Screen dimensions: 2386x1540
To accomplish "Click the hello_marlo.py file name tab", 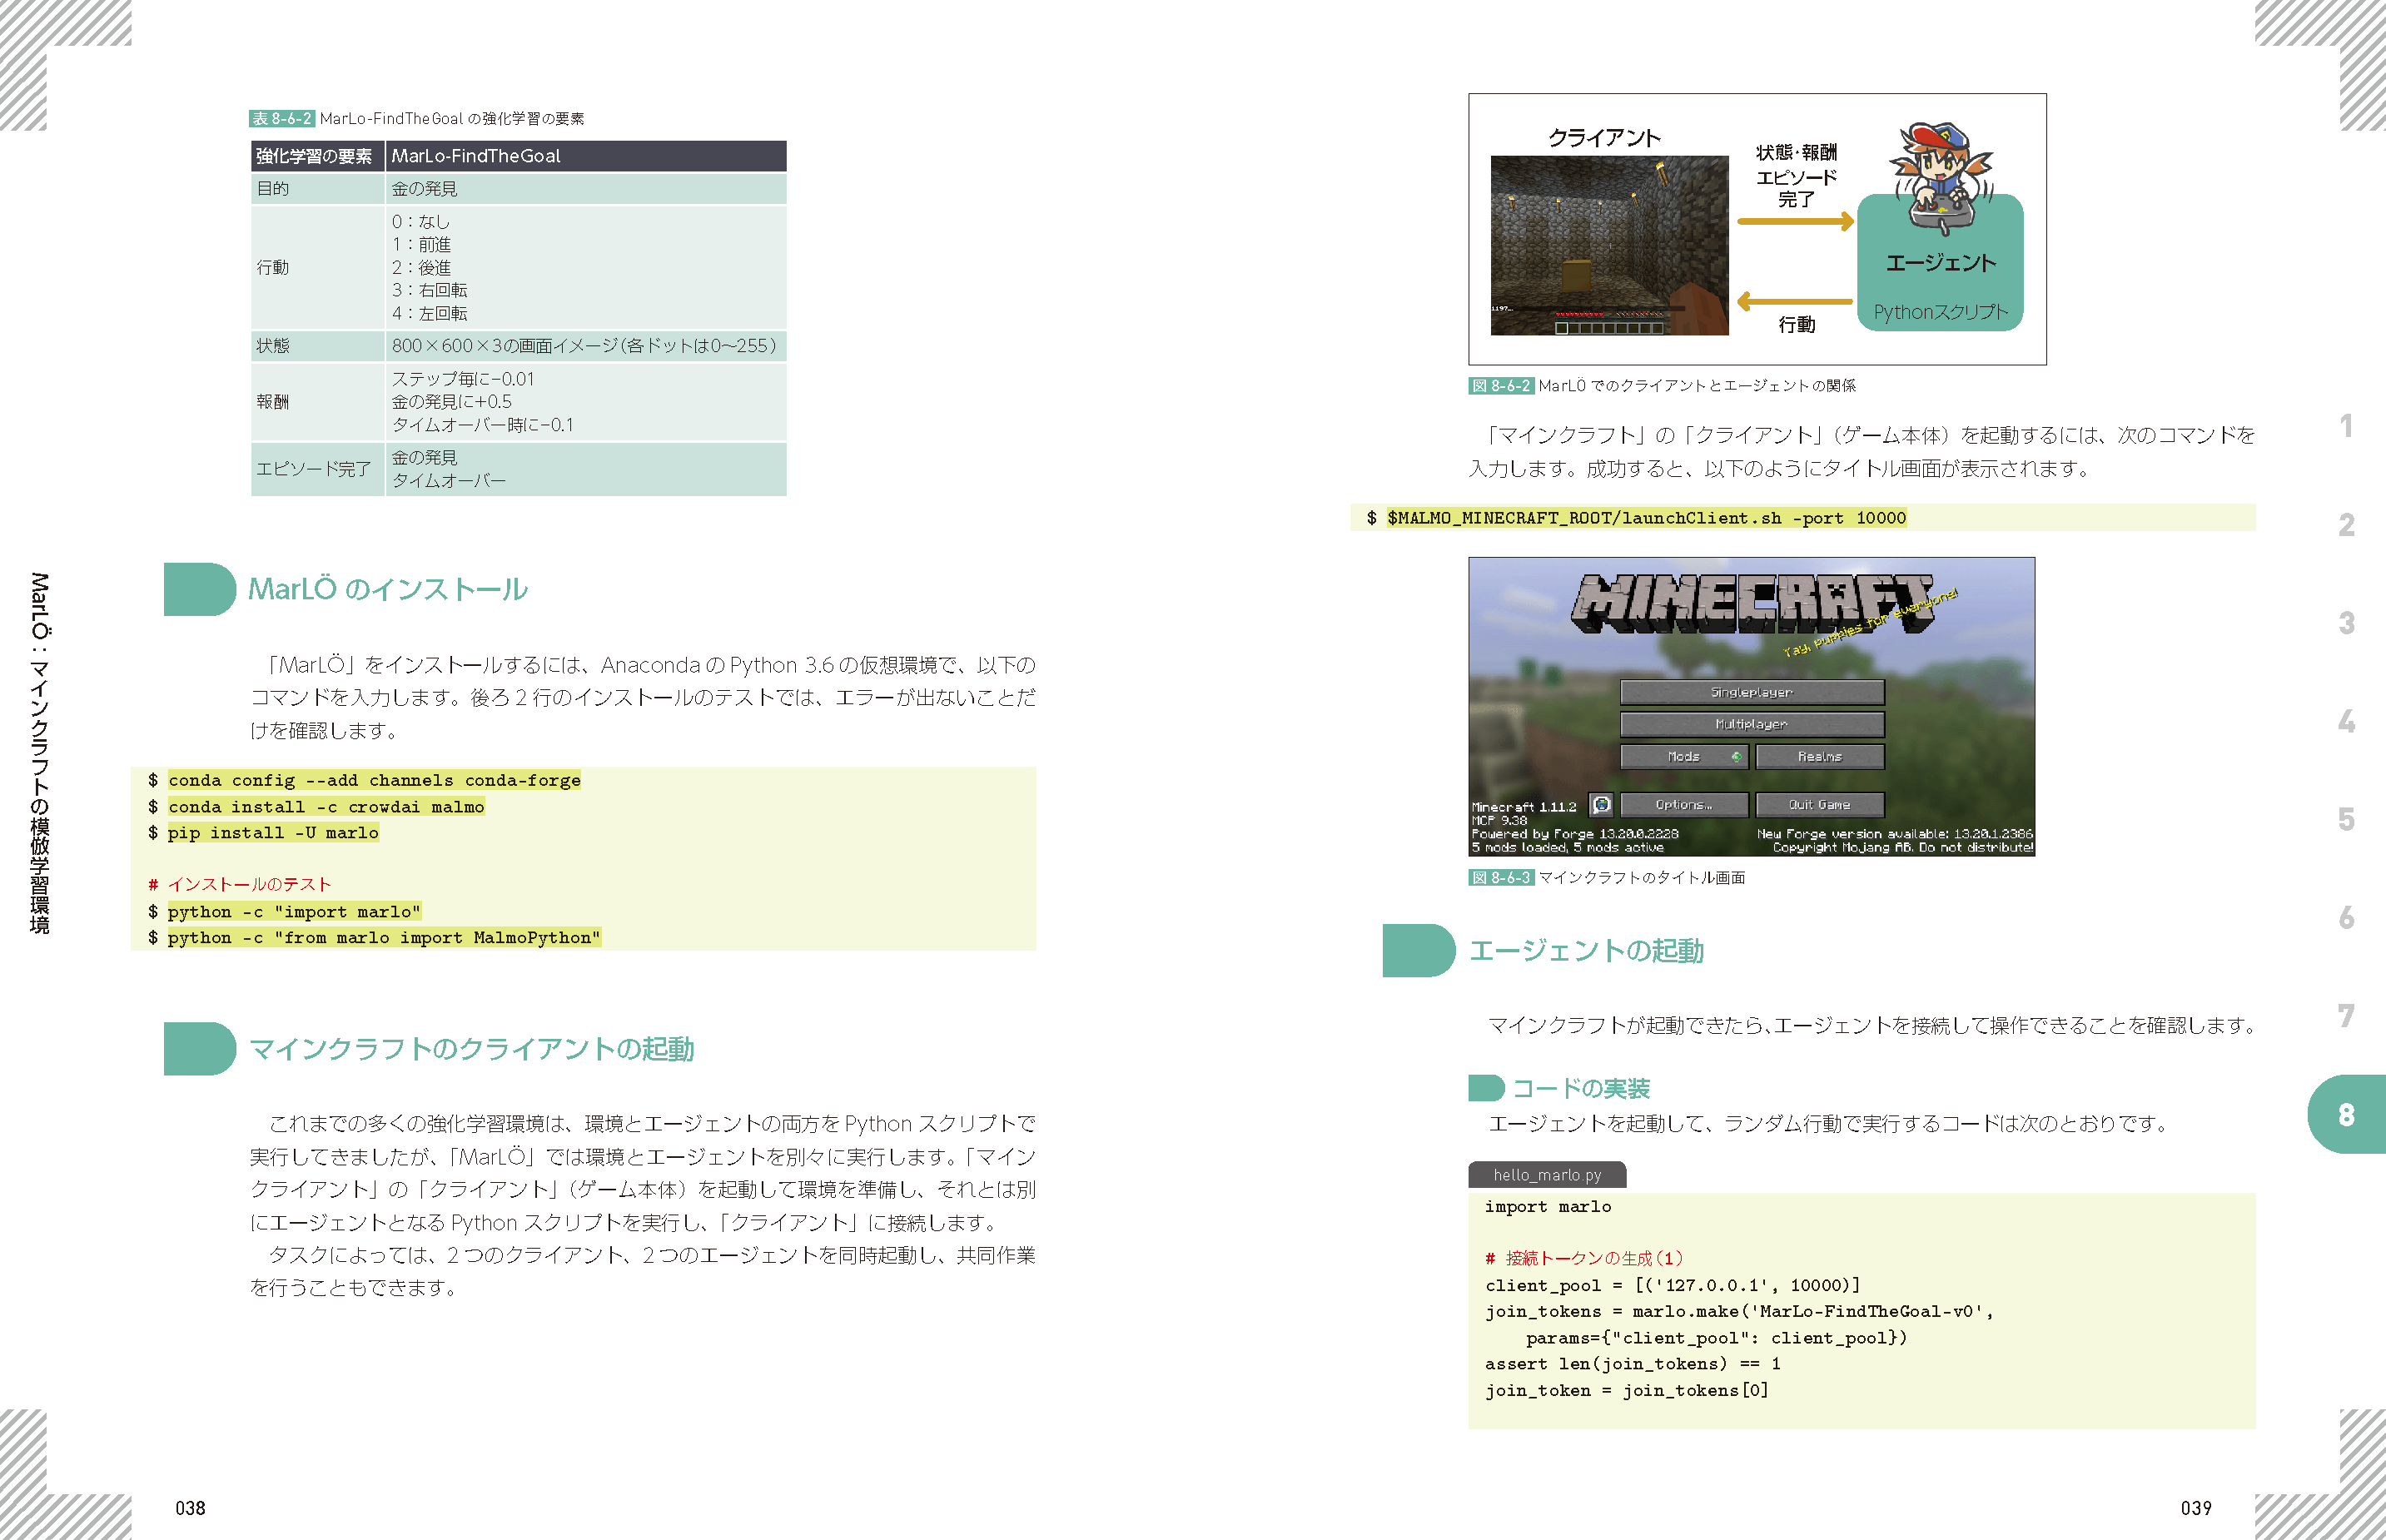I will tap(1546, 1175).
